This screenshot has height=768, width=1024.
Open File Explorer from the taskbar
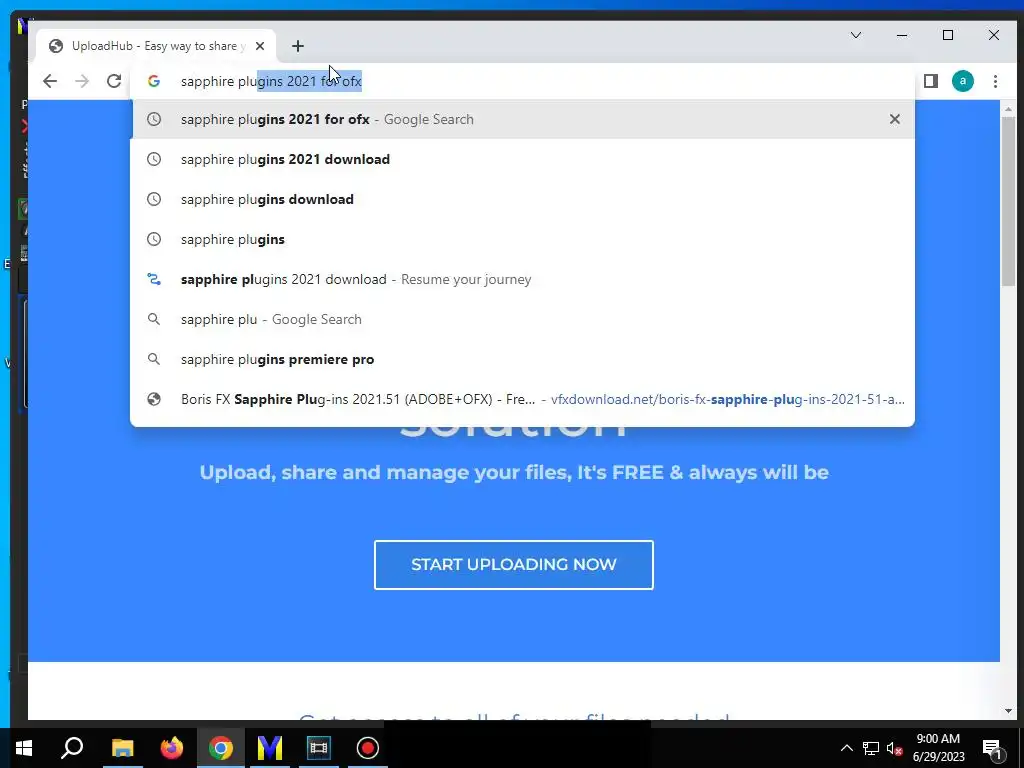[122, 748]
